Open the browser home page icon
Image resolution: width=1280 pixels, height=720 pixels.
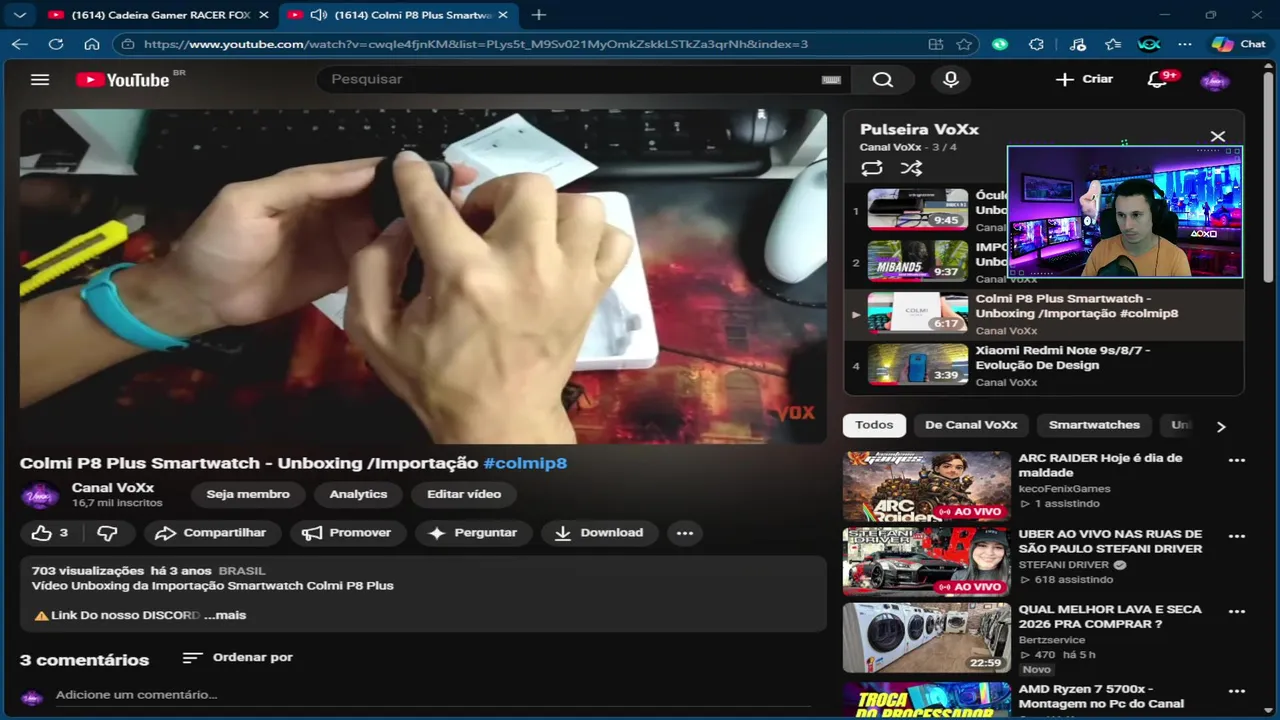[x=92, y=44]
